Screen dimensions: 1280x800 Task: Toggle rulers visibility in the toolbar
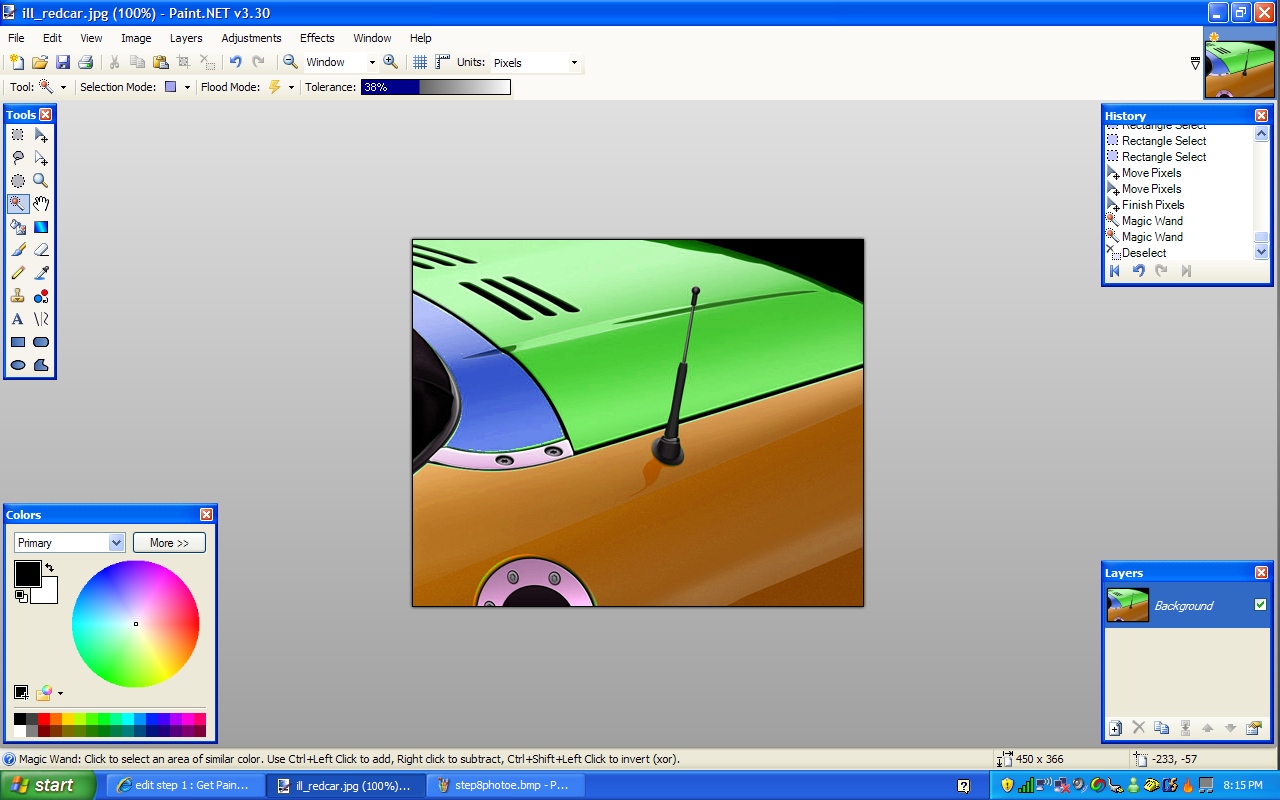440,62
